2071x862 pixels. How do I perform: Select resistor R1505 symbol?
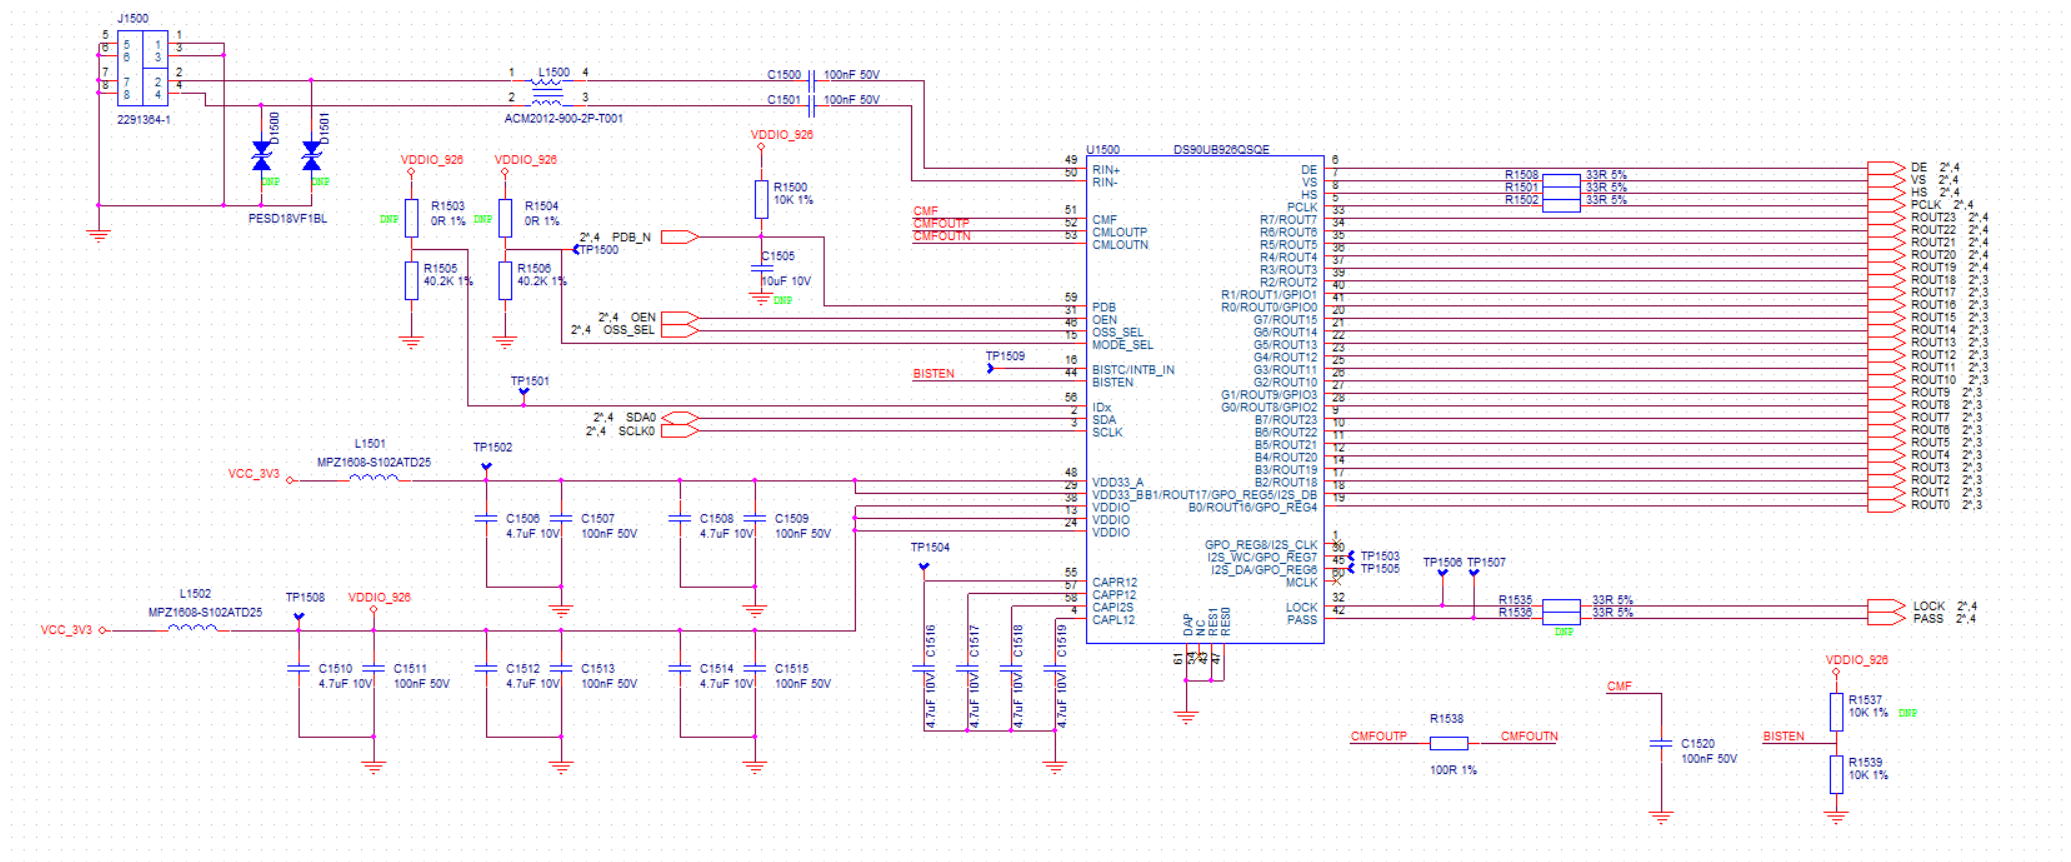(x=411, y=281)
